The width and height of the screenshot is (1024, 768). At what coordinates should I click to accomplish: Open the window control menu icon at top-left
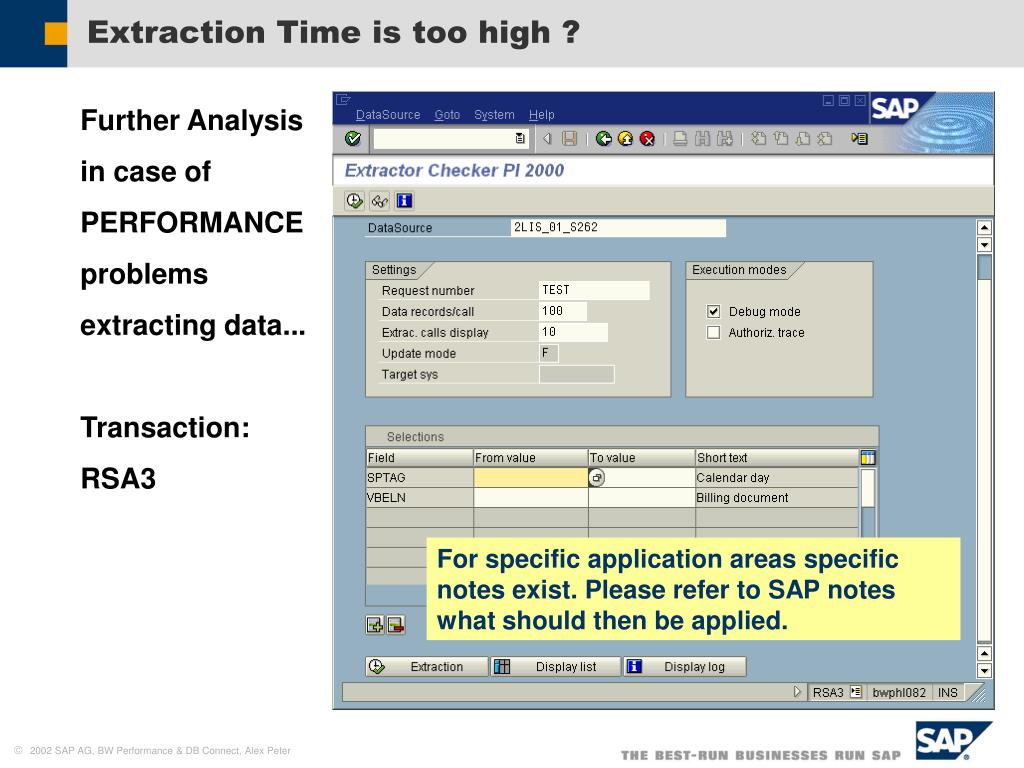pyautogui.click(x=343, y=99)
